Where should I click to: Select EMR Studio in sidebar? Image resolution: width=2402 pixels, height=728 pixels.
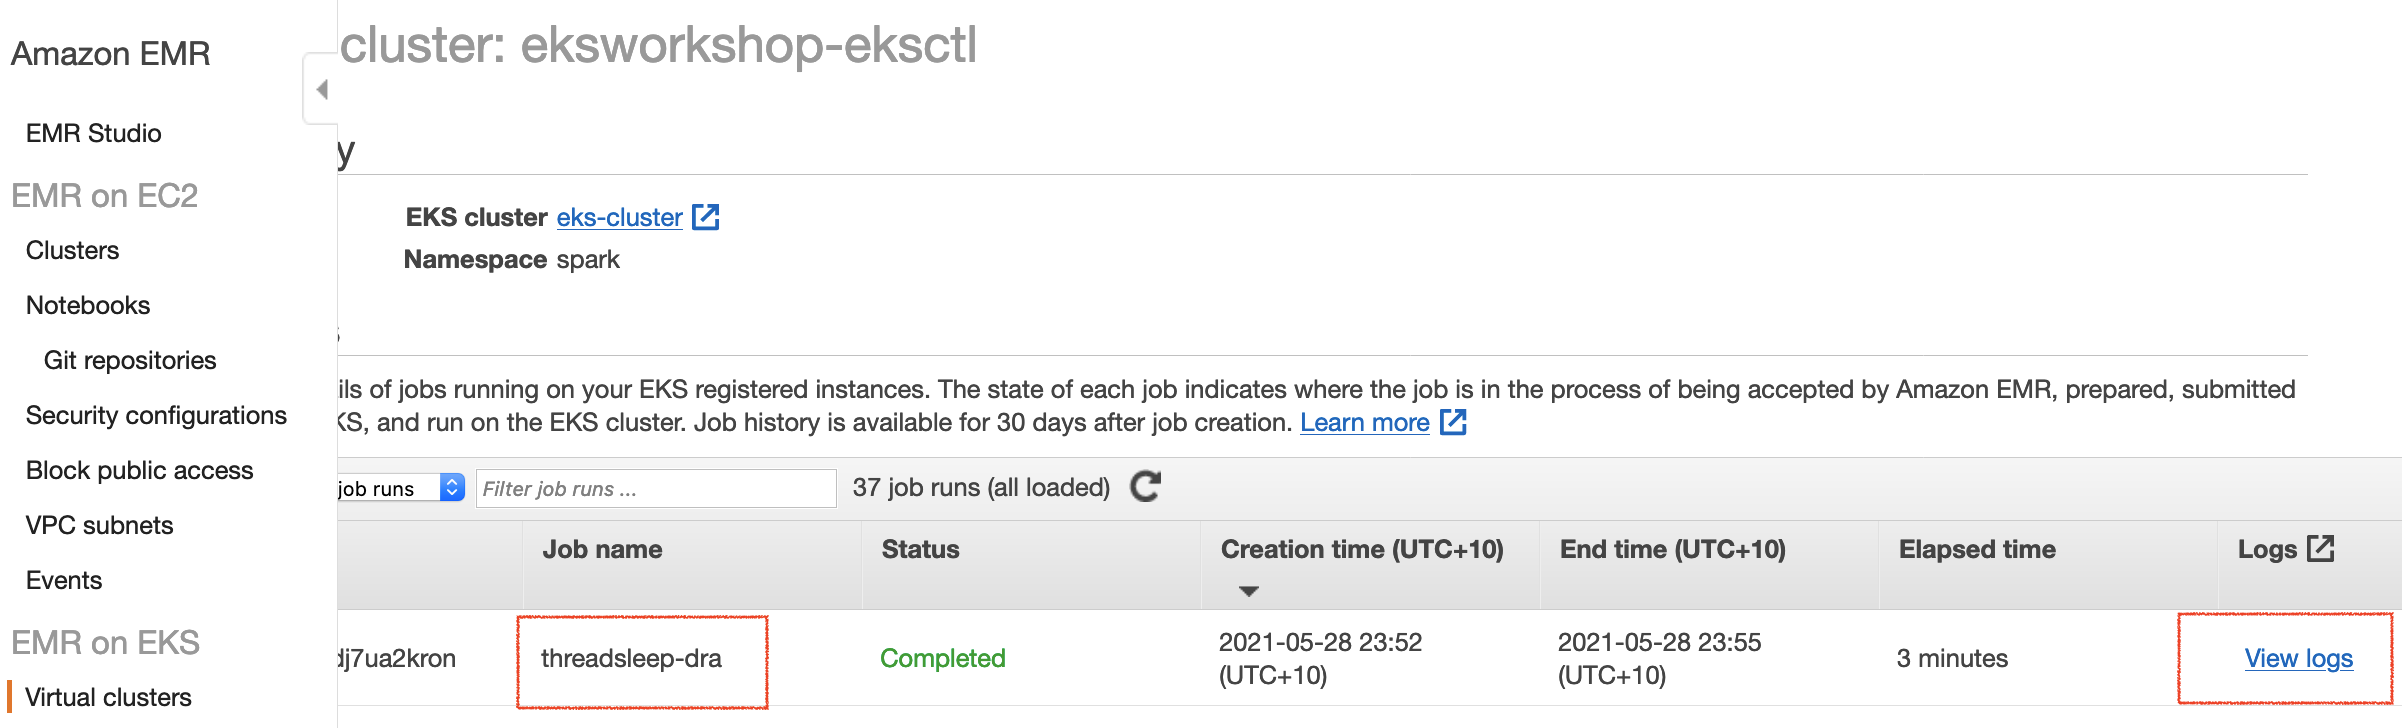tap(93, 133)
